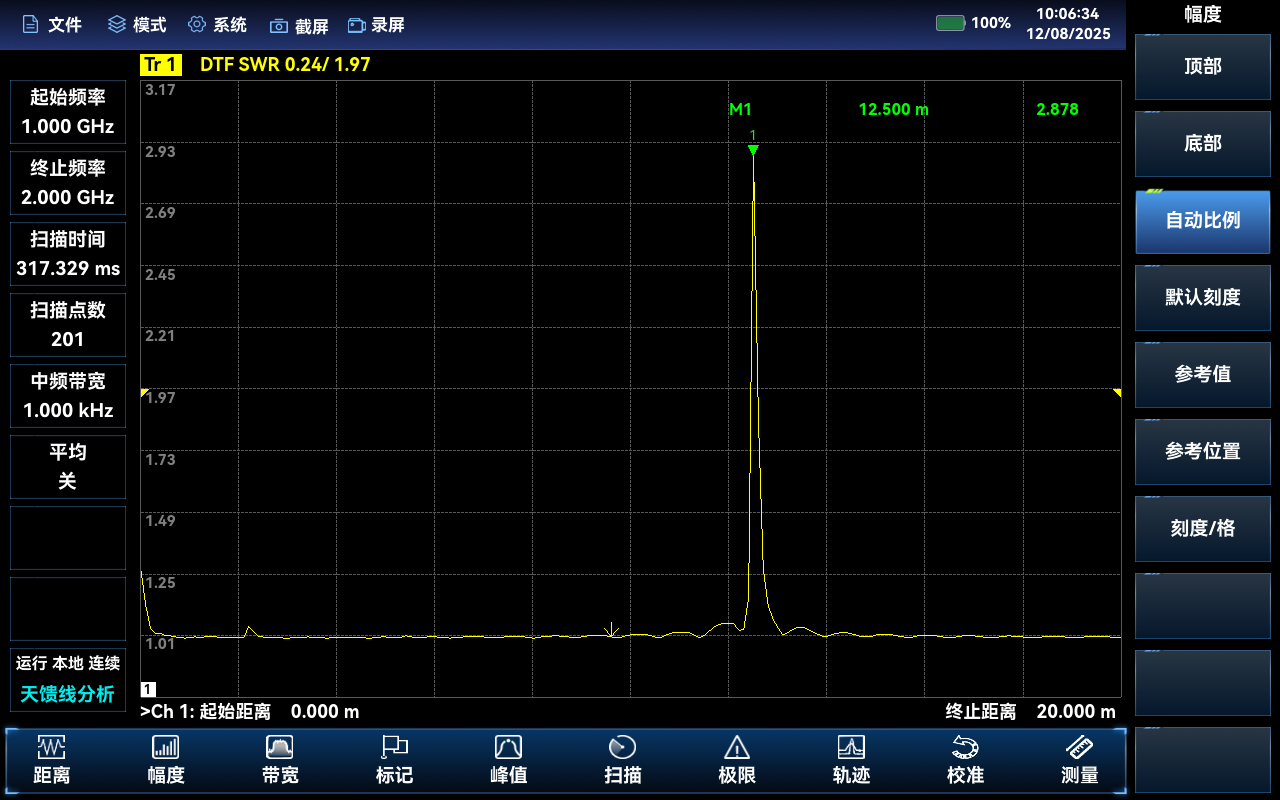Select the yellow reference level marker at 1.97
The height and width of the screenshot is (800, 1280).
point(144,393)
